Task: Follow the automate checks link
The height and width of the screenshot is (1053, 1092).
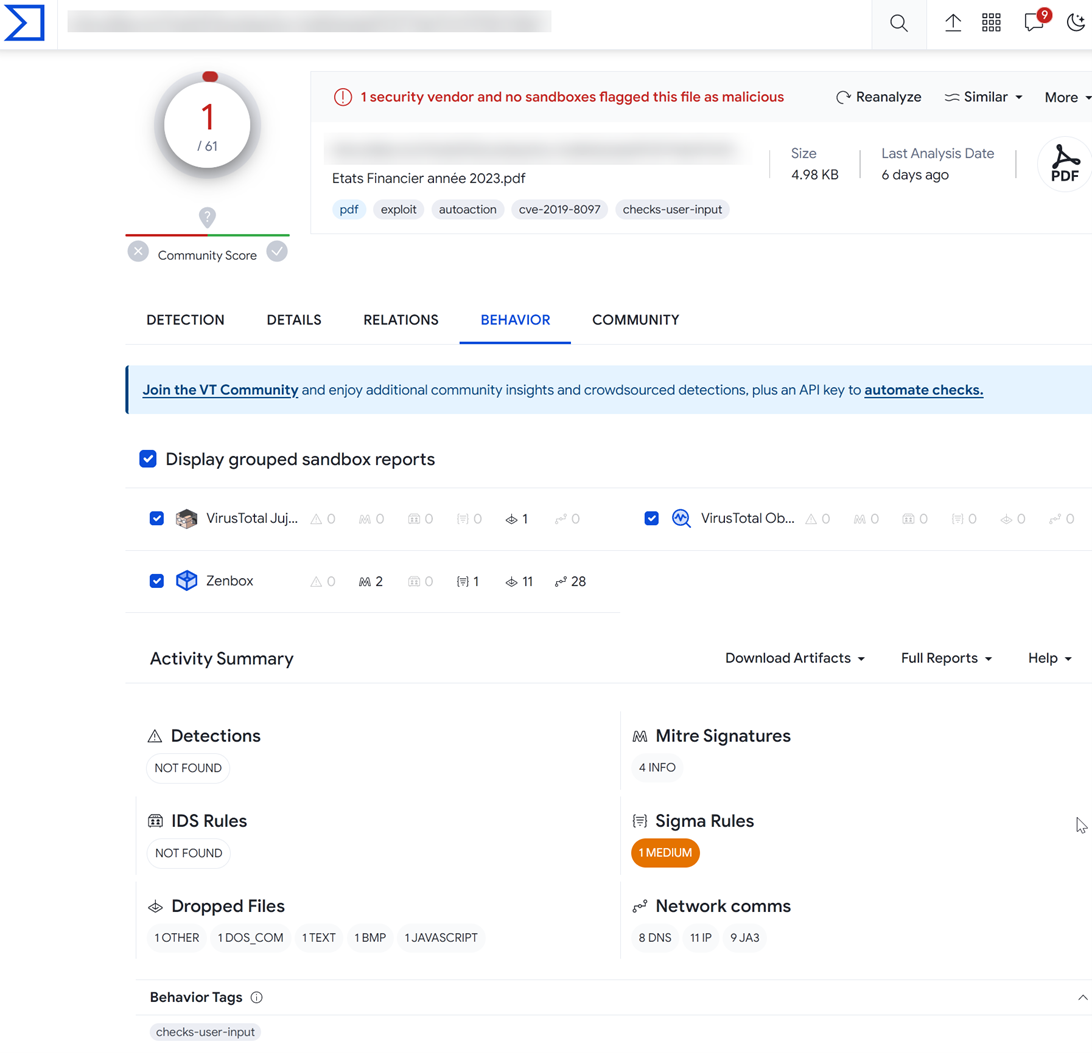Action: click(x=923, y=390)
